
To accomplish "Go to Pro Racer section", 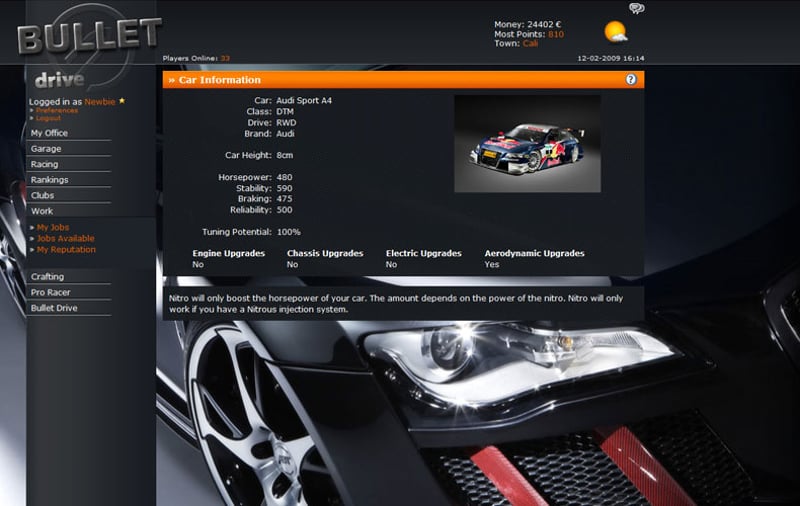I will coord(51,292).
